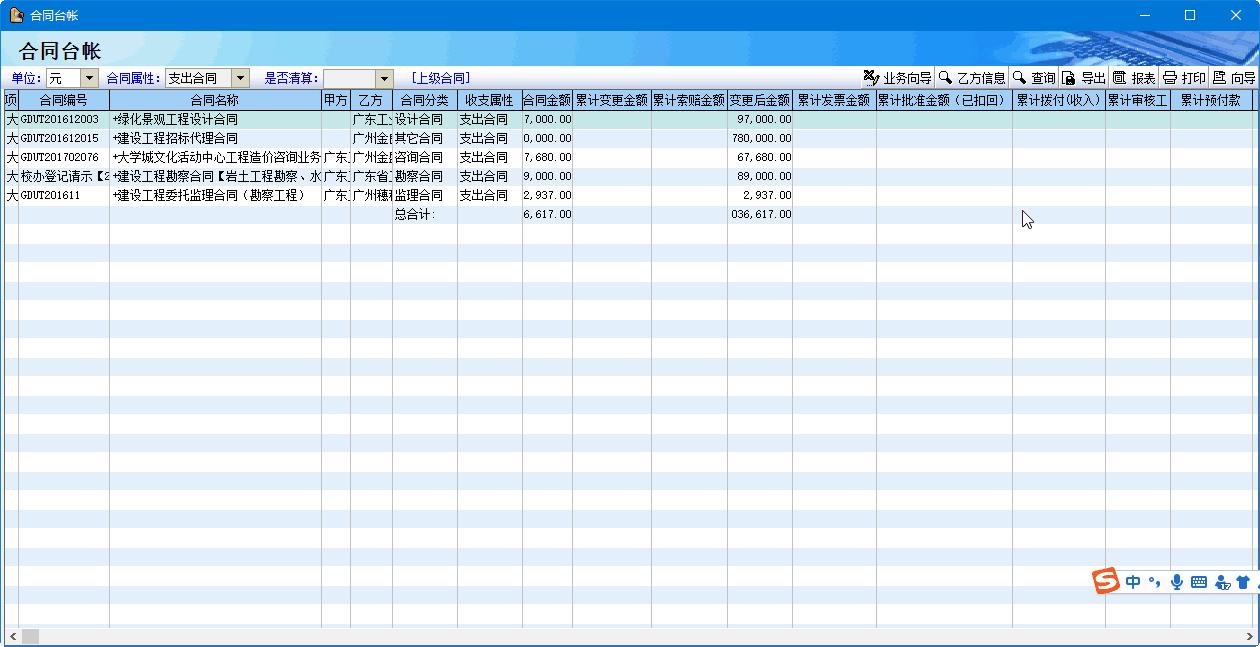Screen dimensions: 1260x647
Task: Export data with 导出 button
Action: click(x=1084, y=78)
